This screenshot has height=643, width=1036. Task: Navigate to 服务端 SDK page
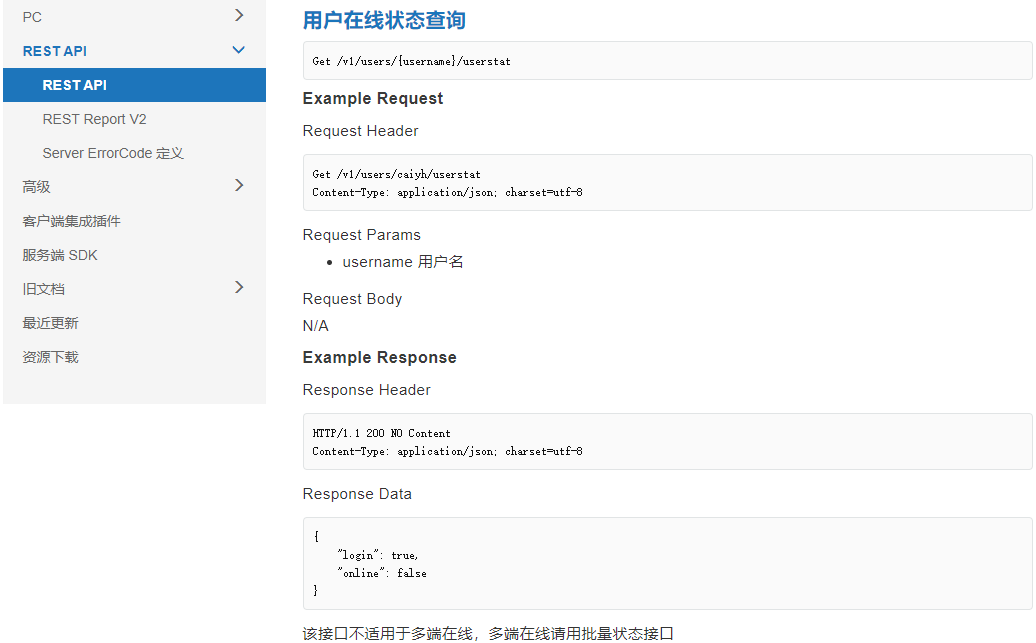point(60,255)
